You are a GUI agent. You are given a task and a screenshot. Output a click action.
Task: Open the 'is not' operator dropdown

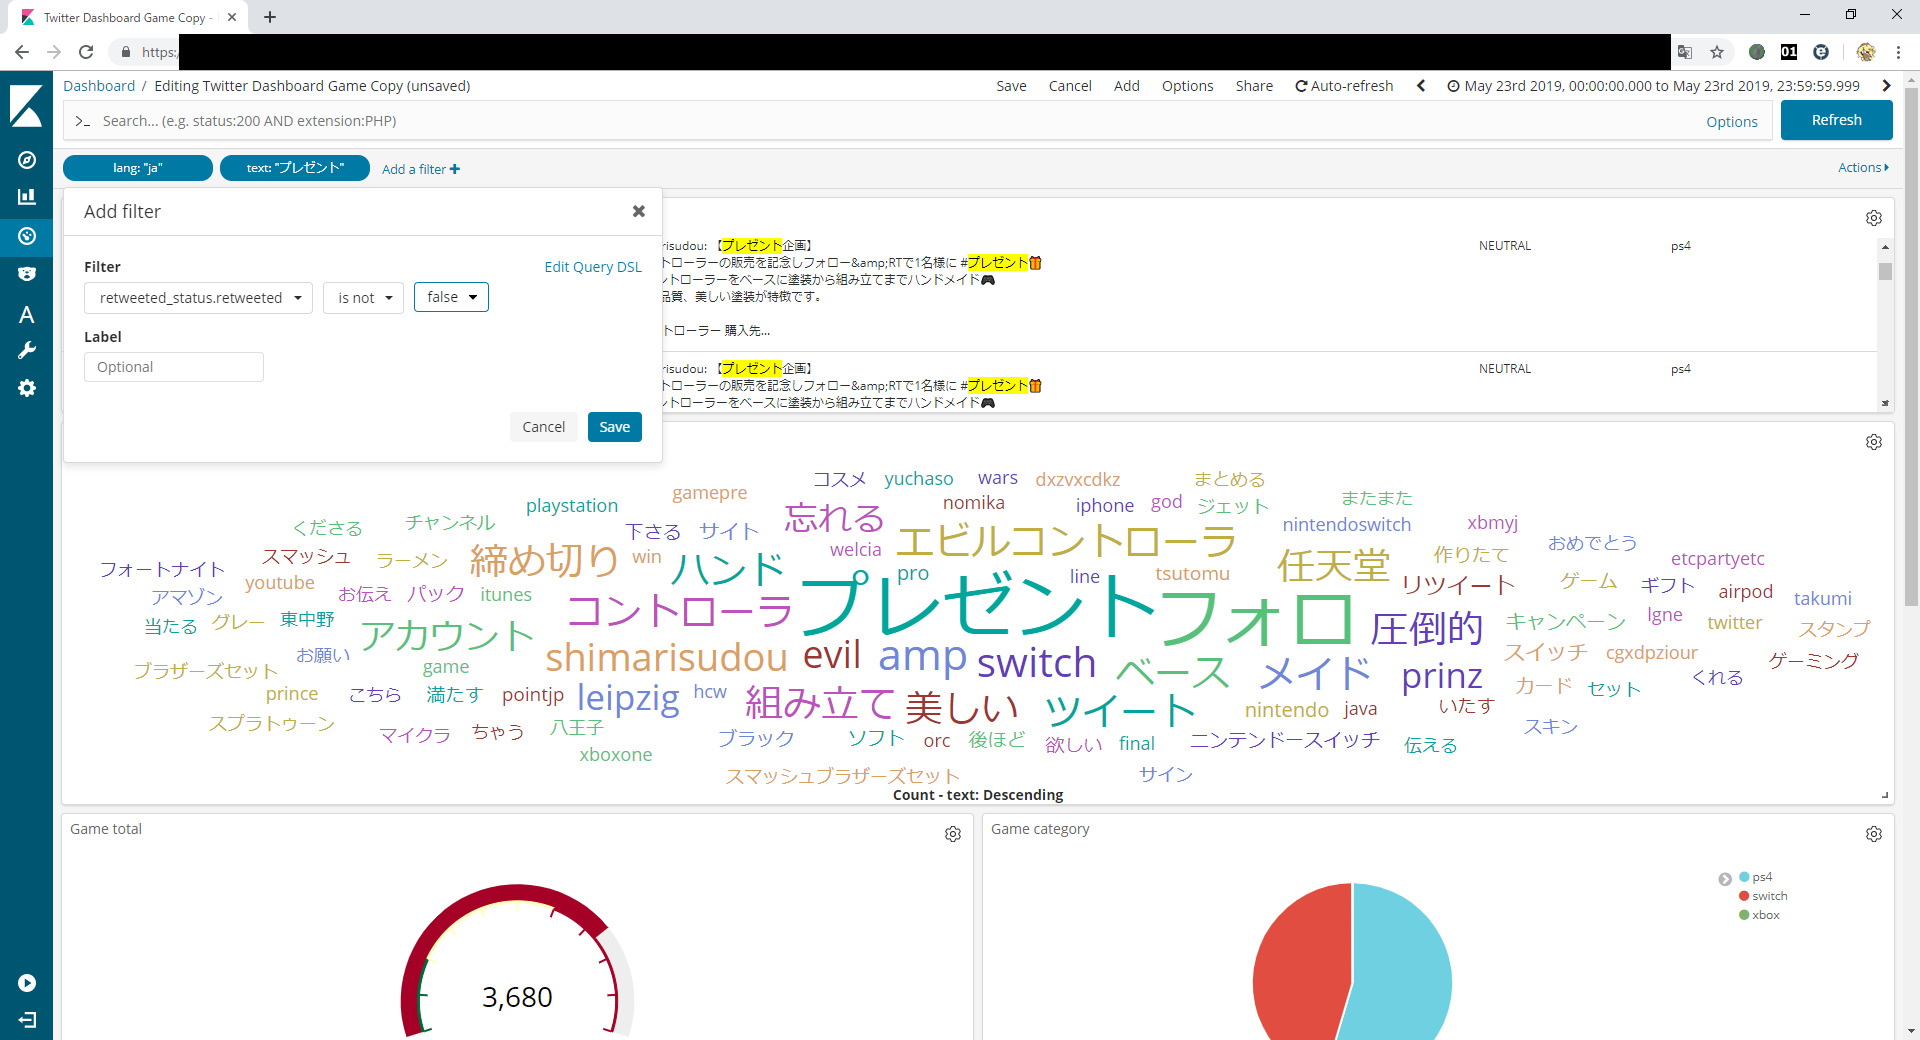coord(364,298)
